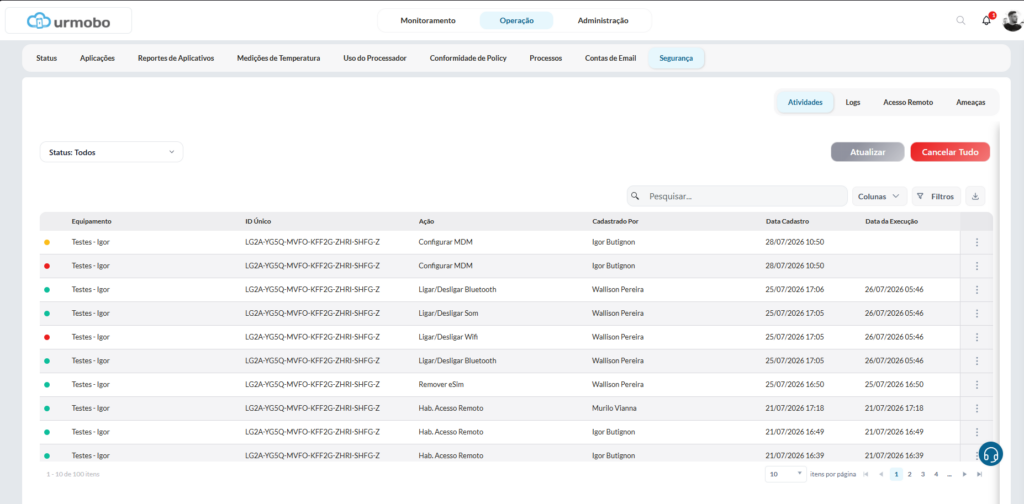Go to last page of results

coord(979,475)
